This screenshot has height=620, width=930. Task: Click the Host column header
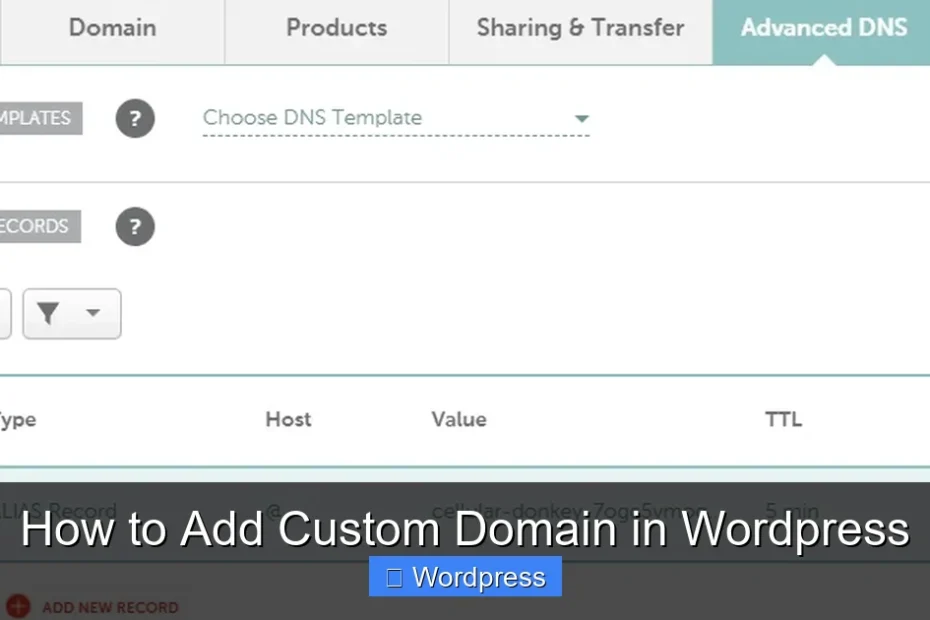pos(288,419)
